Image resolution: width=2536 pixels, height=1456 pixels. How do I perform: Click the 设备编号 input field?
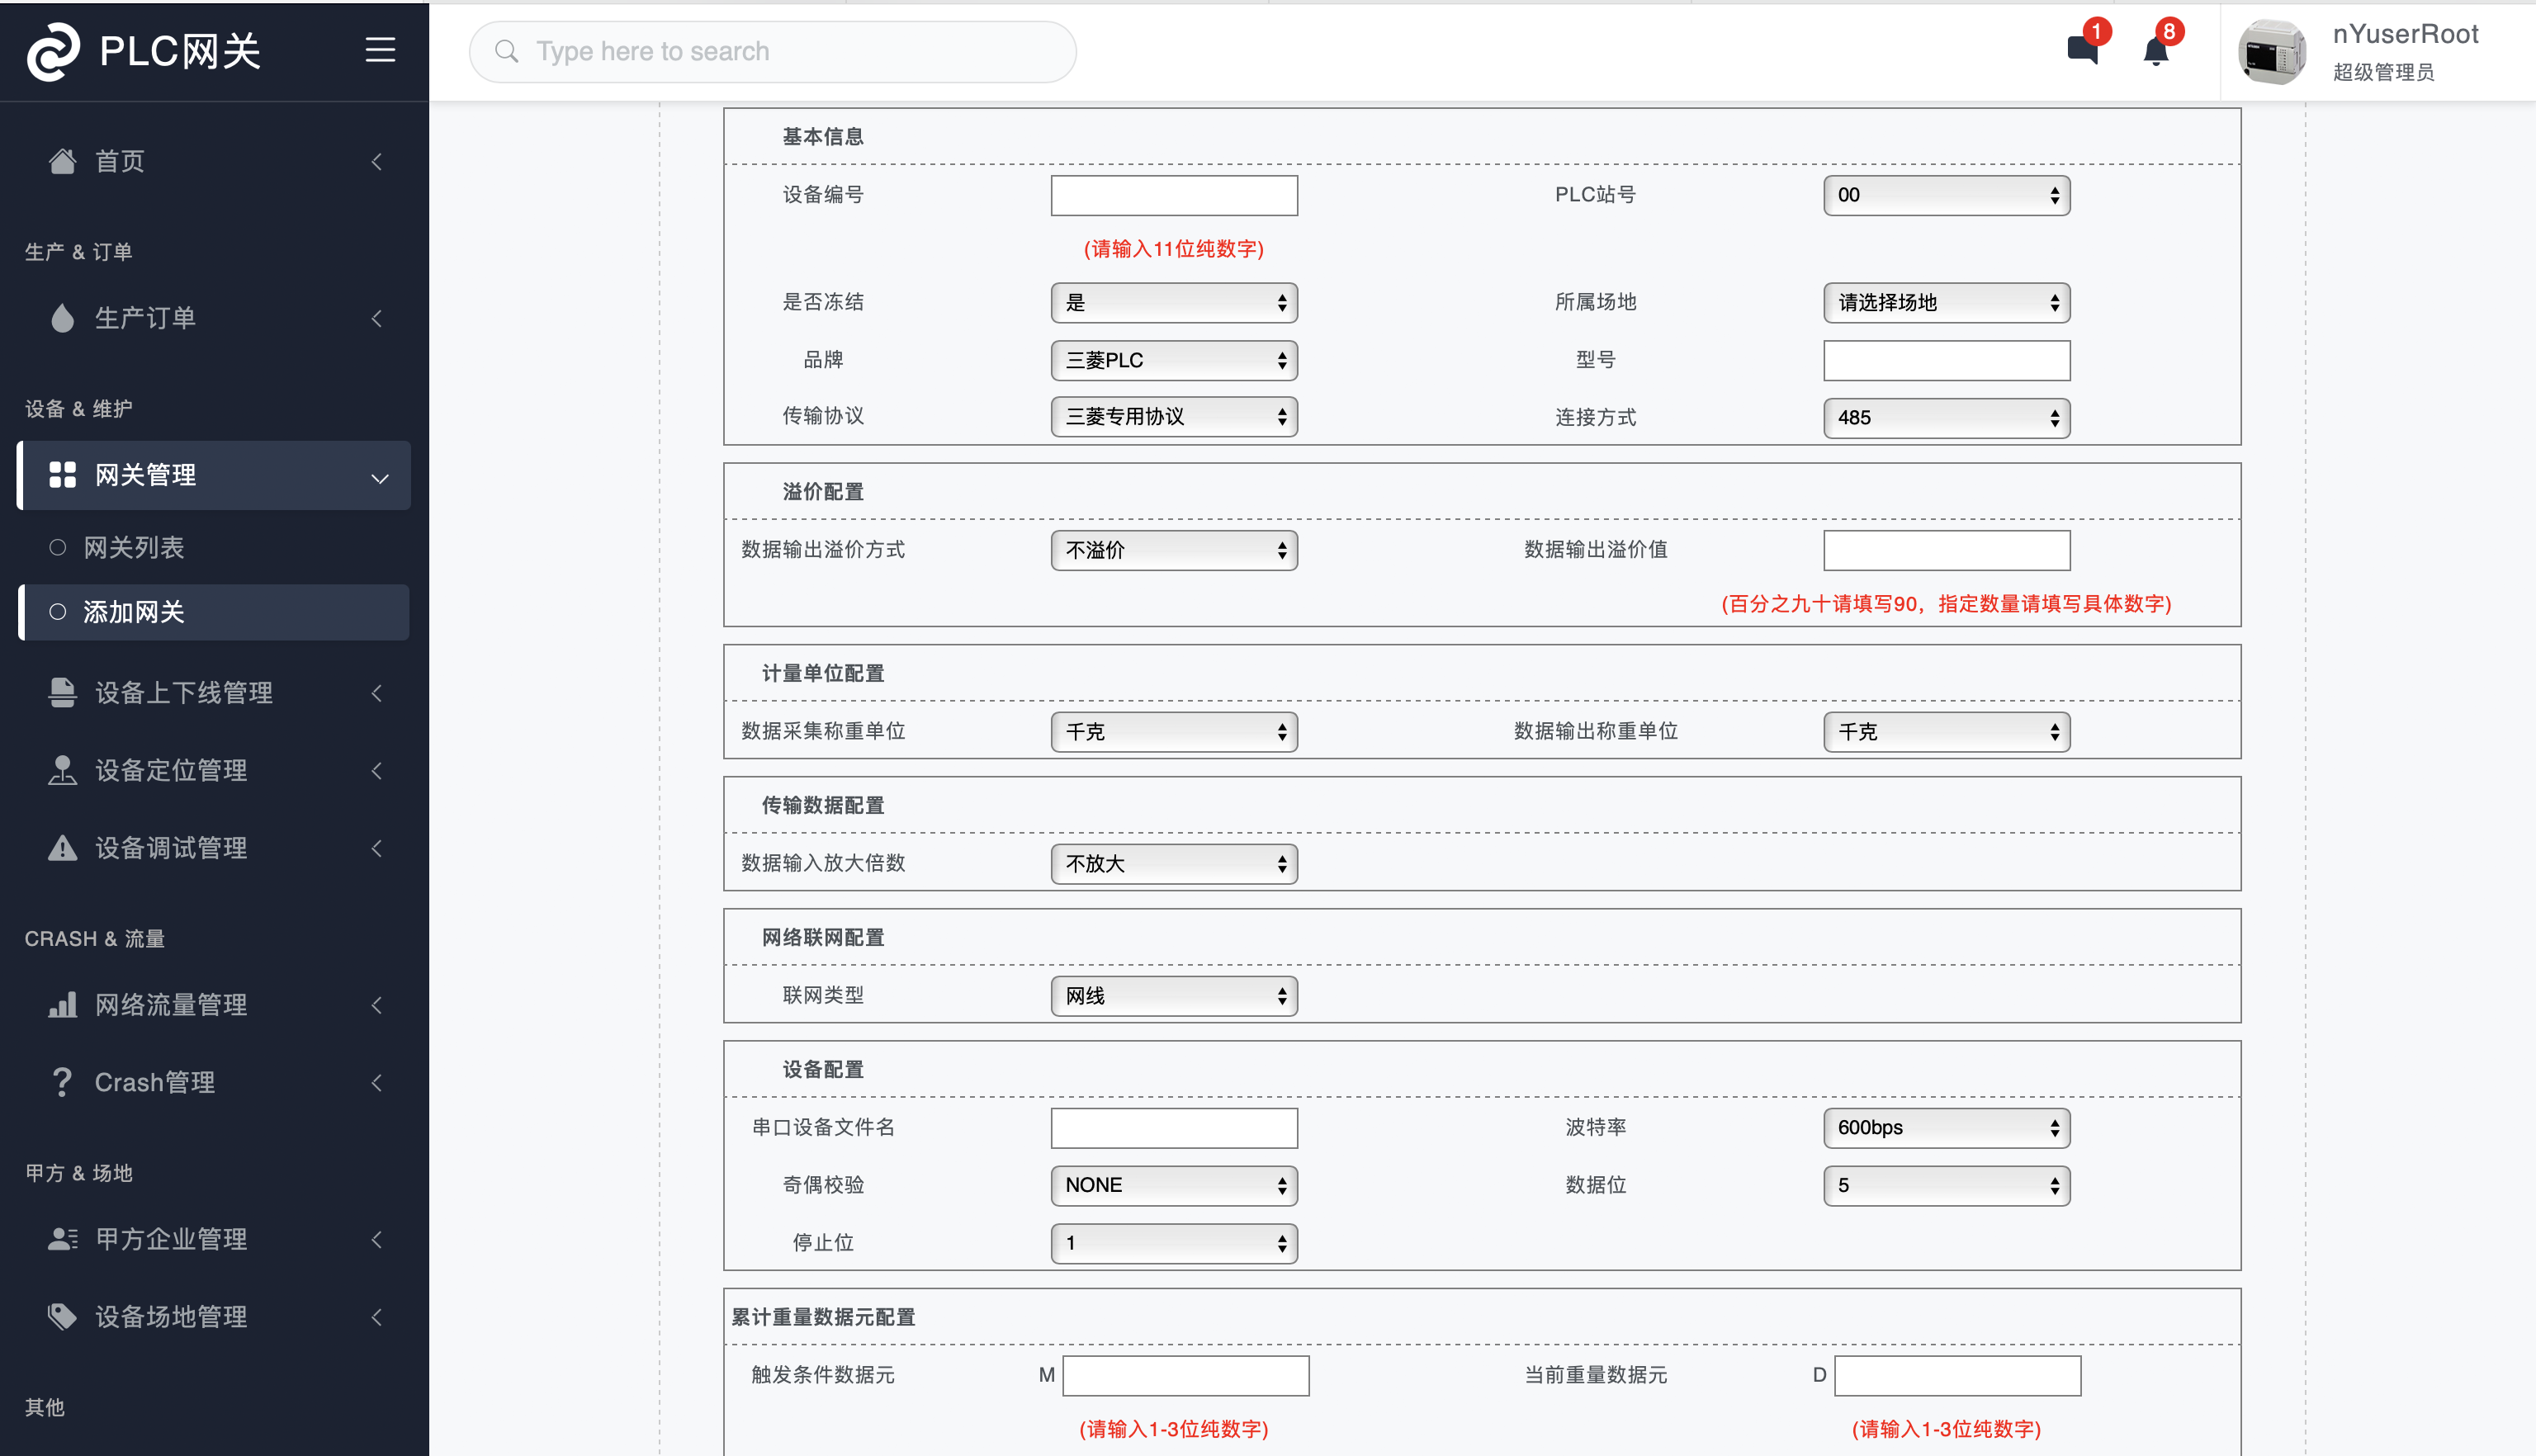pos(1174,195)
